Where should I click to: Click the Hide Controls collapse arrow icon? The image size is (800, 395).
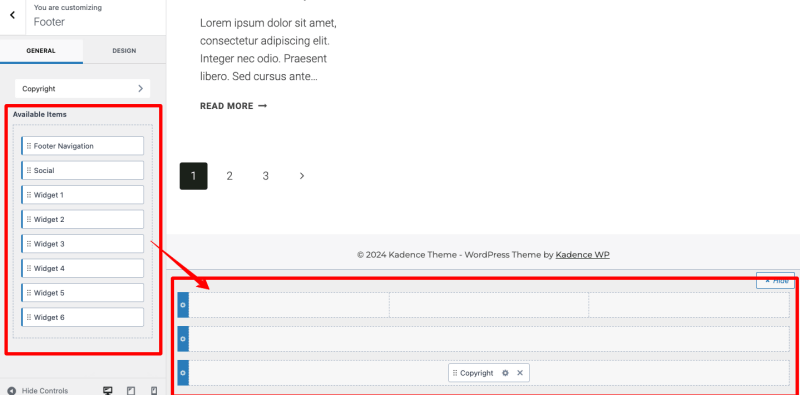point(11,391)
